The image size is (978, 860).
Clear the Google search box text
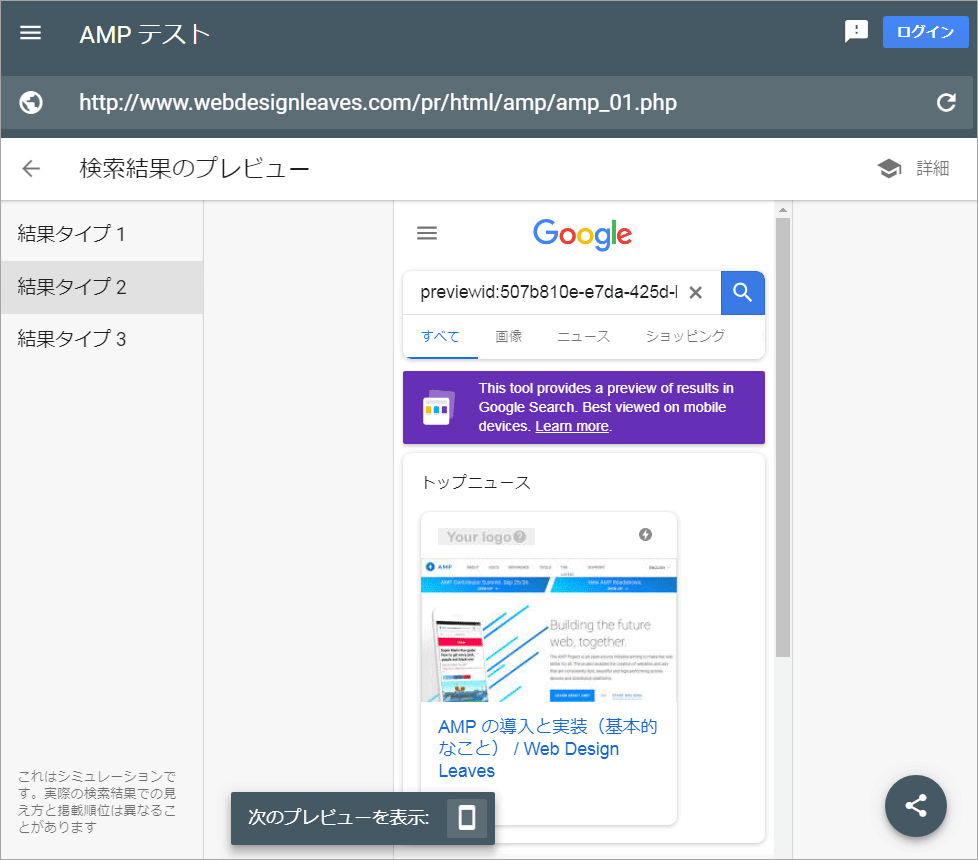pos(696,292)
